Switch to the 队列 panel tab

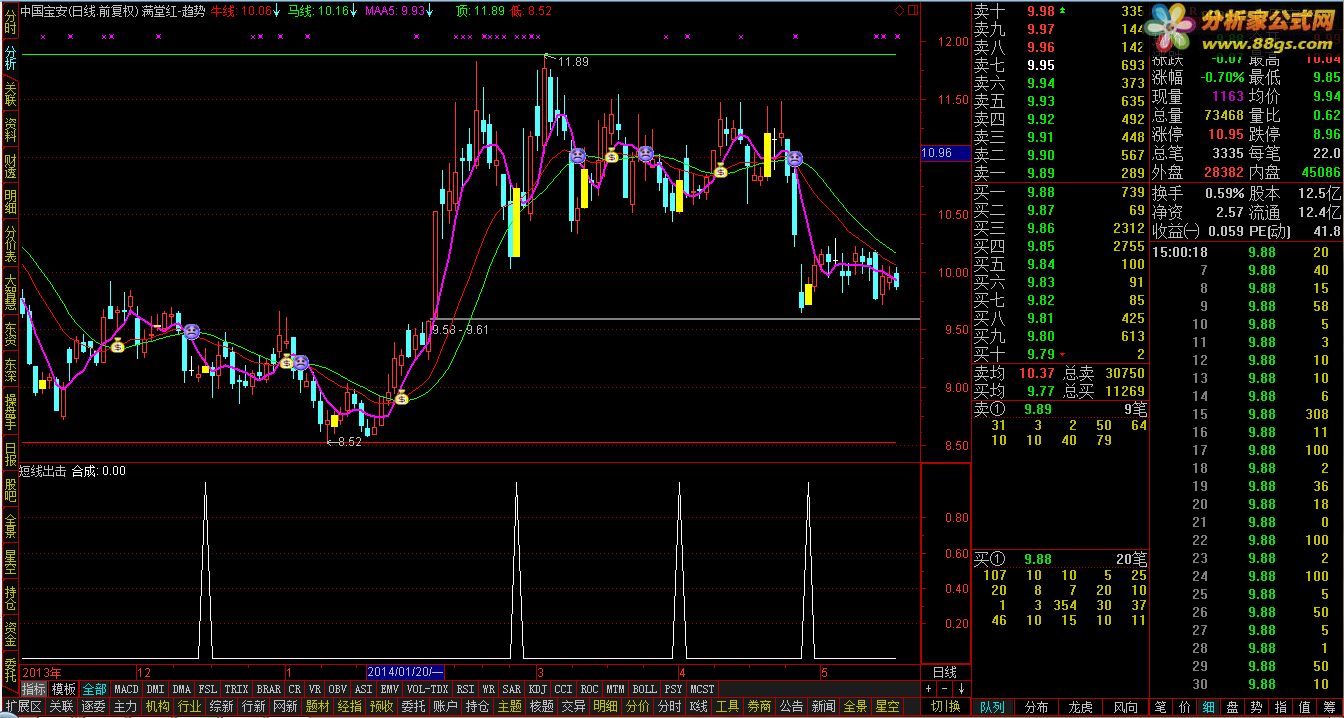click(x=992, y=707)
